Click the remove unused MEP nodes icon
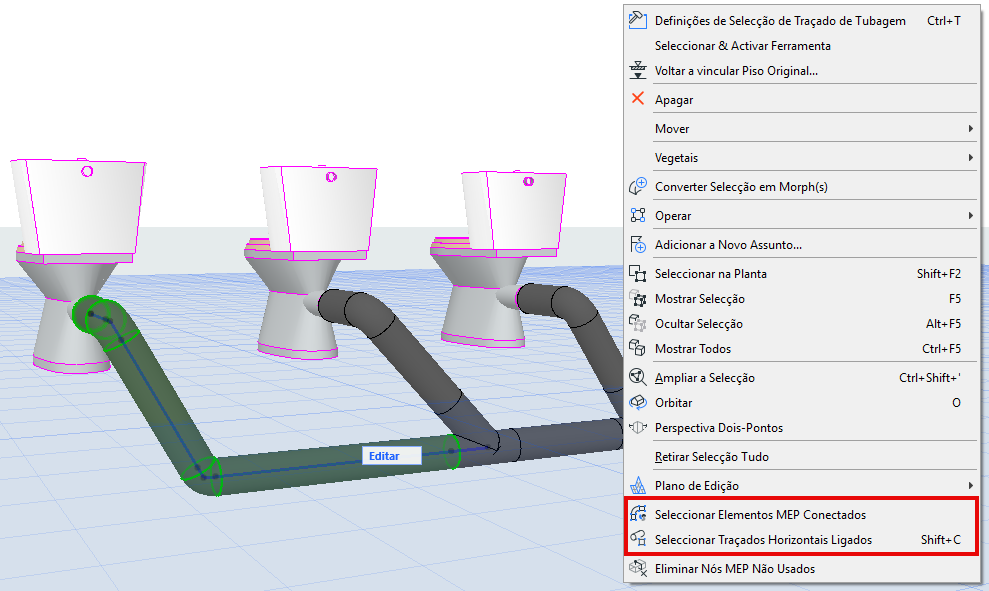 [638, 568]
